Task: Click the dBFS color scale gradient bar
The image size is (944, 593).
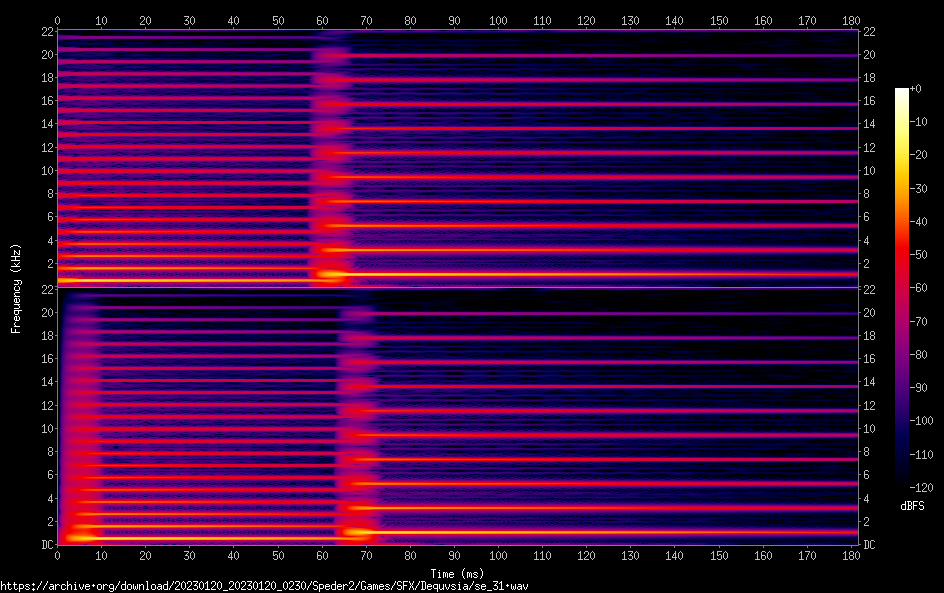Action: pyautogui.click(x=902, y=290)
